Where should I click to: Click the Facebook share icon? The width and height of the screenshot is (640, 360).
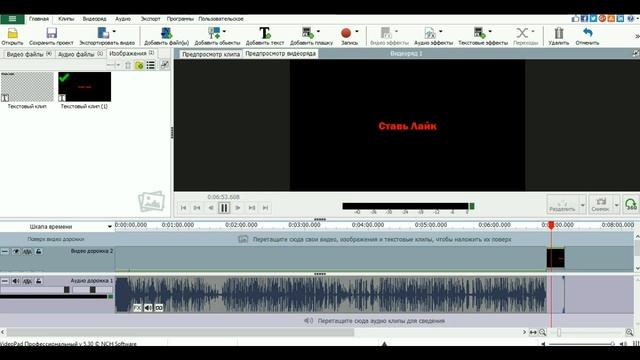584,18
